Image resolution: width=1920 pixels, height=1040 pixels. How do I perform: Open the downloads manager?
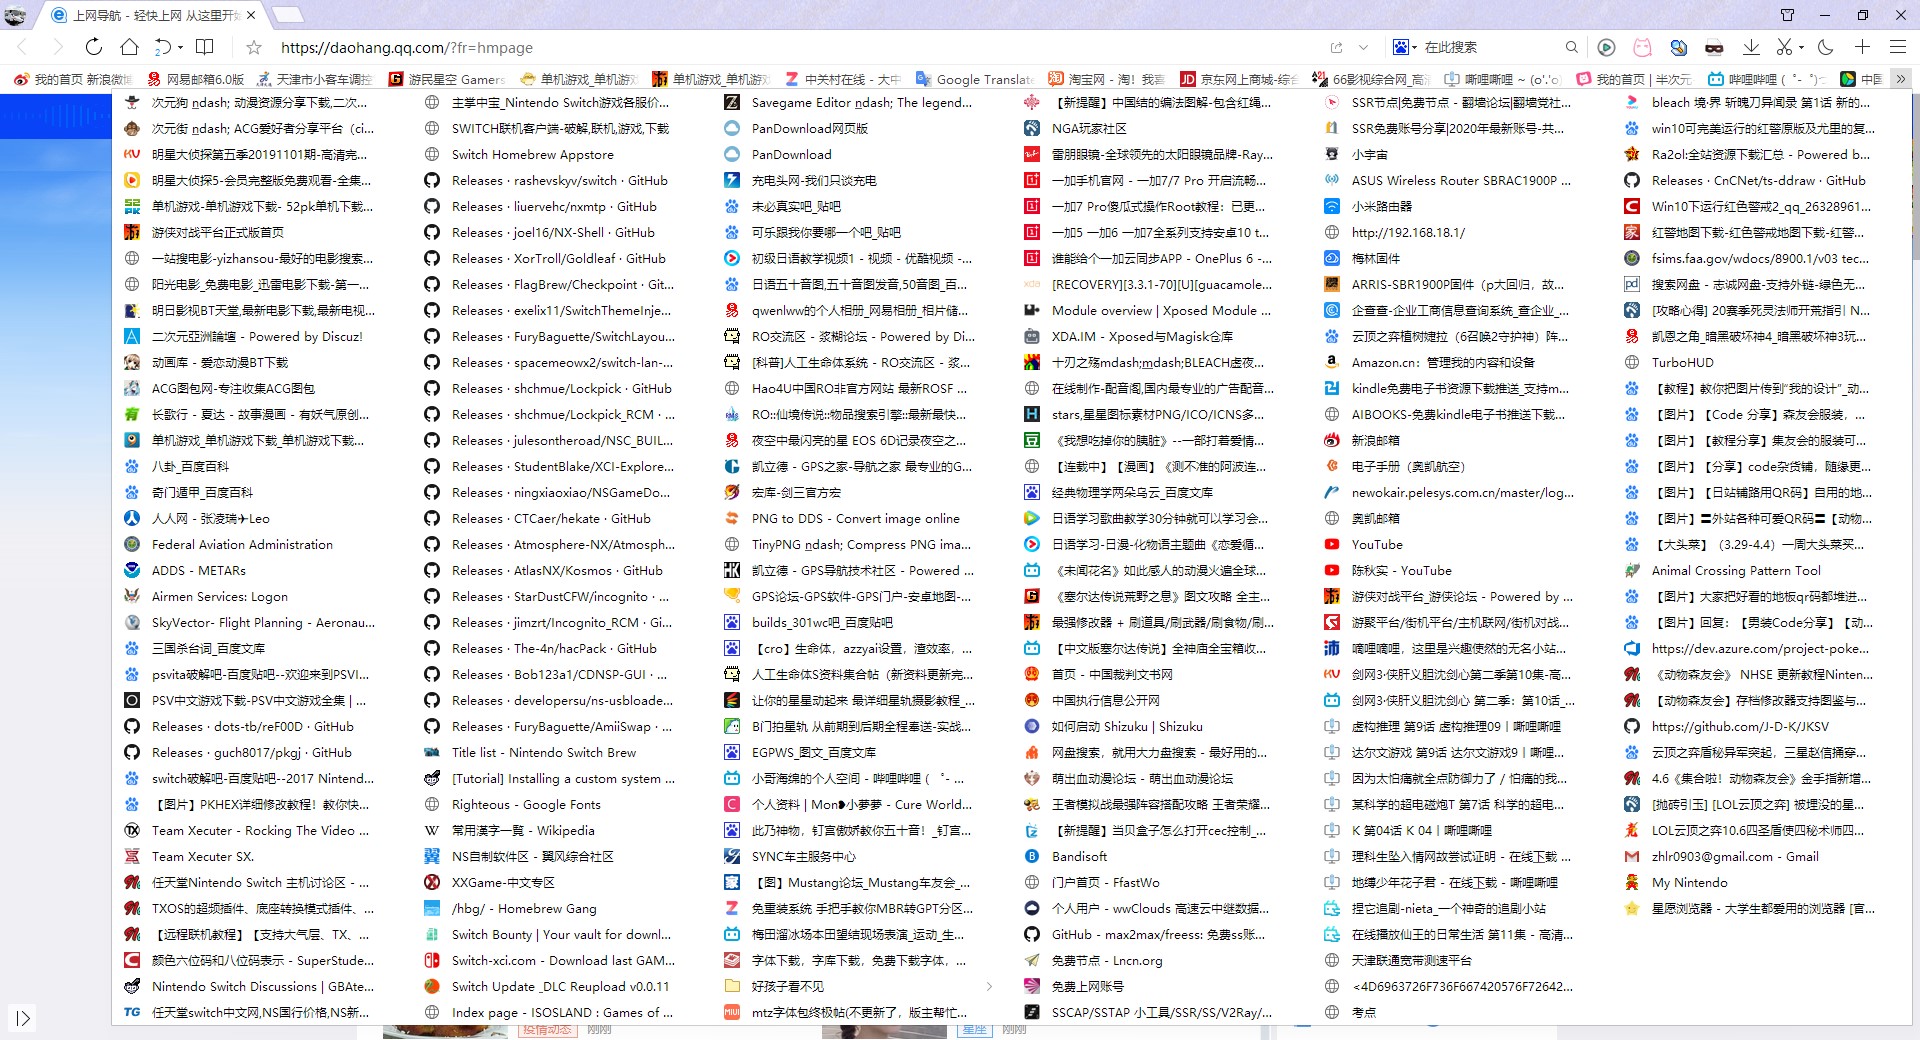(1751, 47)
